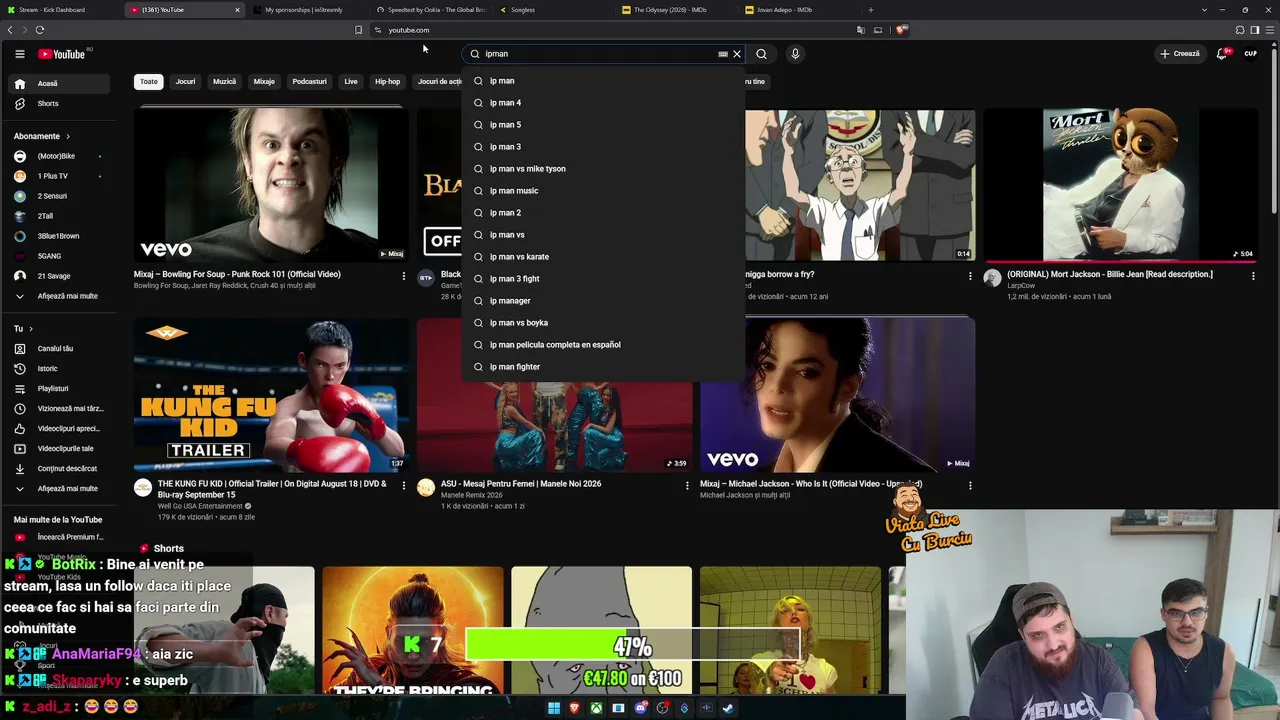The image size is (1280, 720).
Task: Expand the Abonamente section arrow
Action: pyautogui.click(x=68, y=136)
